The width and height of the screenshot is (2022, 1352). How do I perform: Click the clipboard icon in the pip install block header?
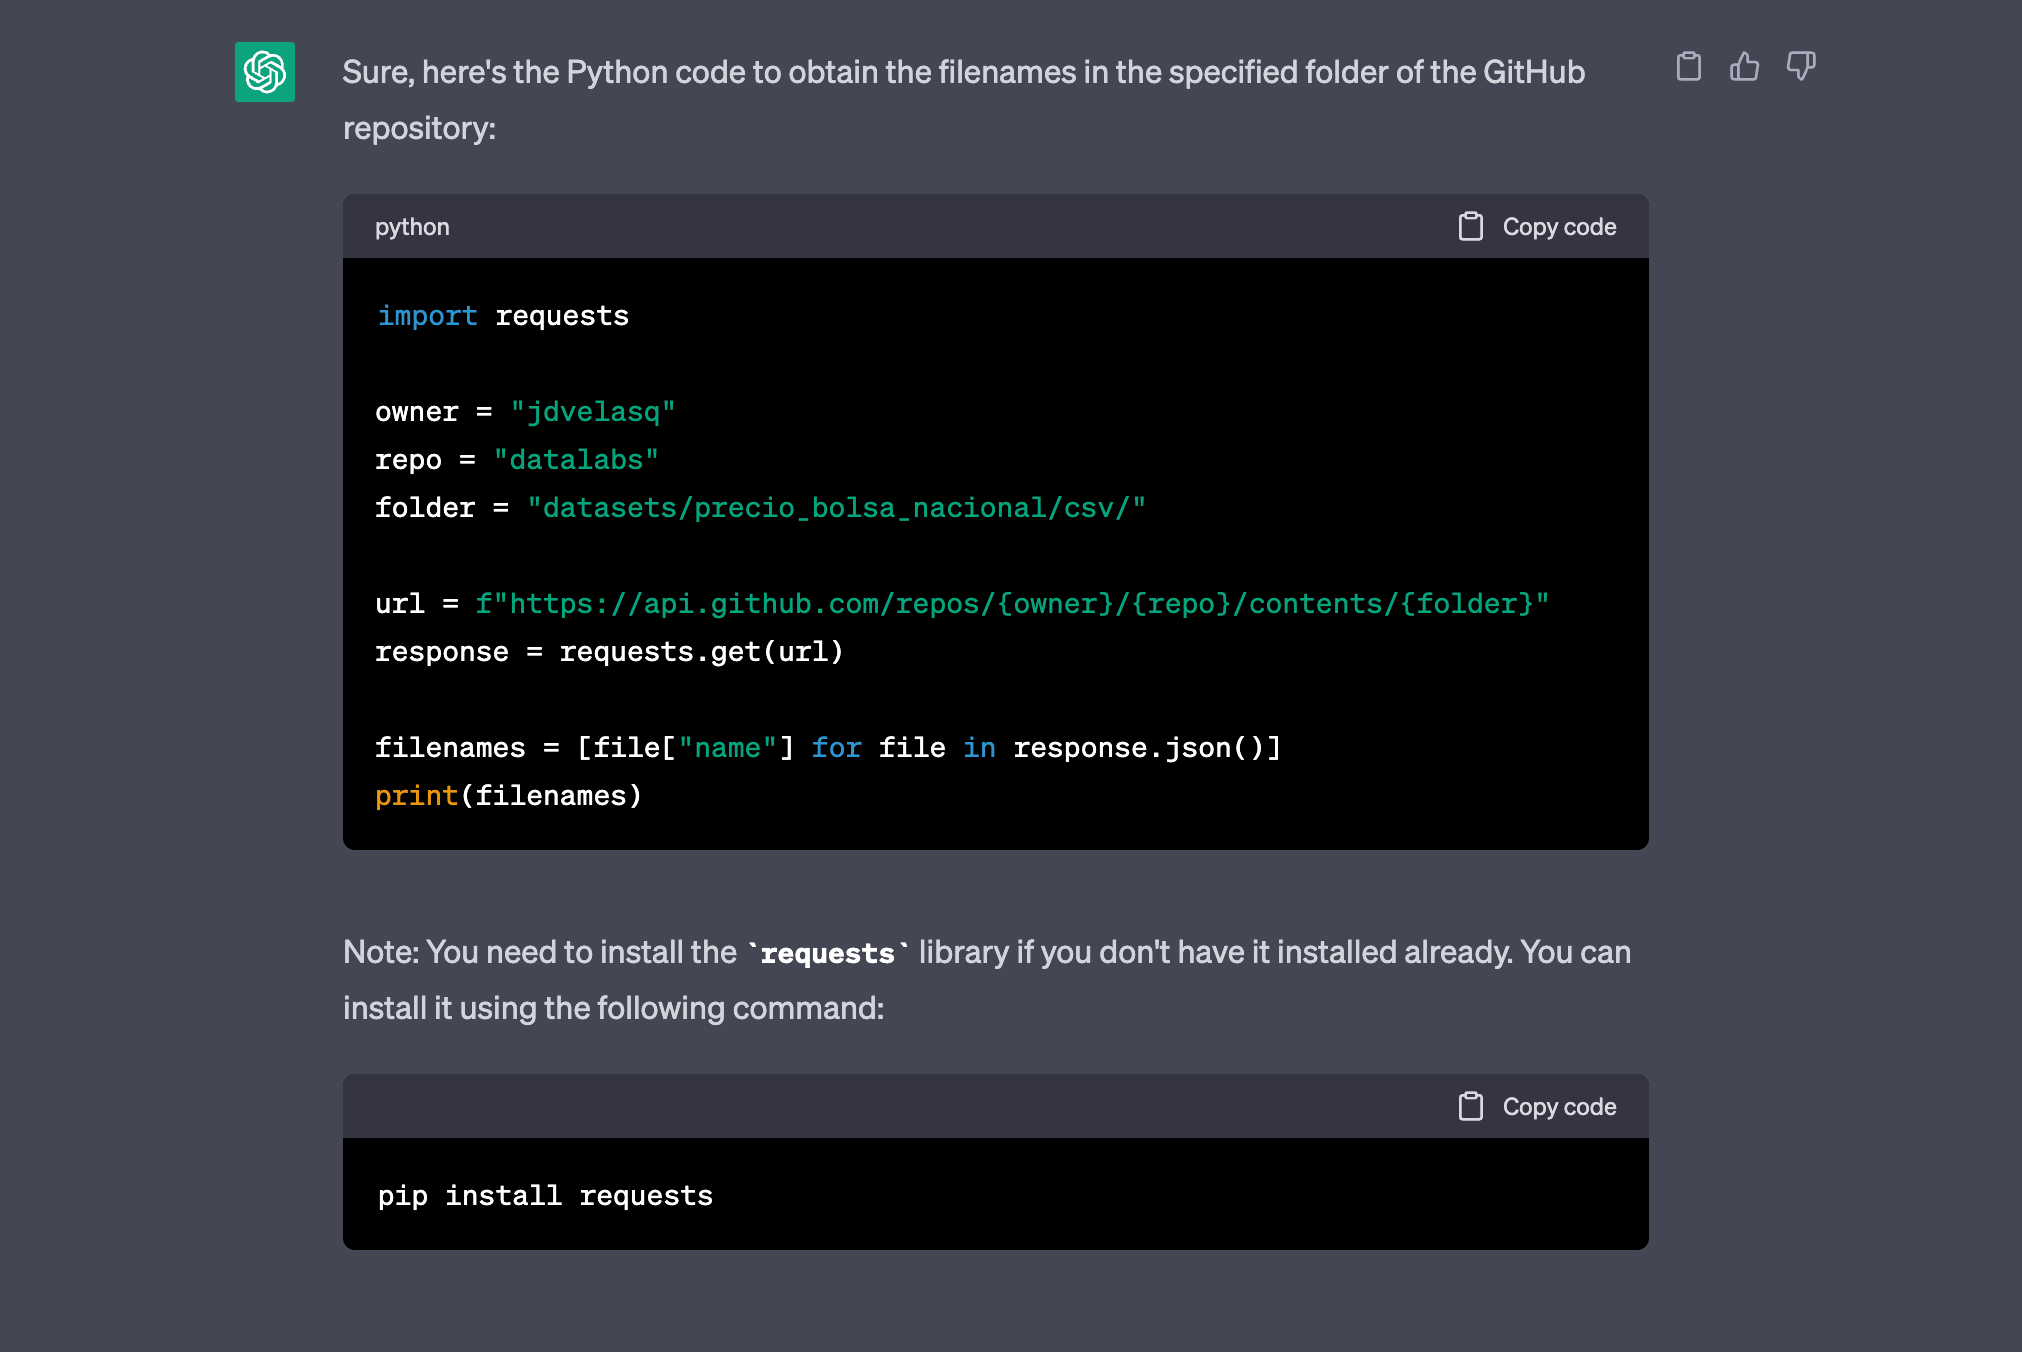[x=1471, y=1107]
